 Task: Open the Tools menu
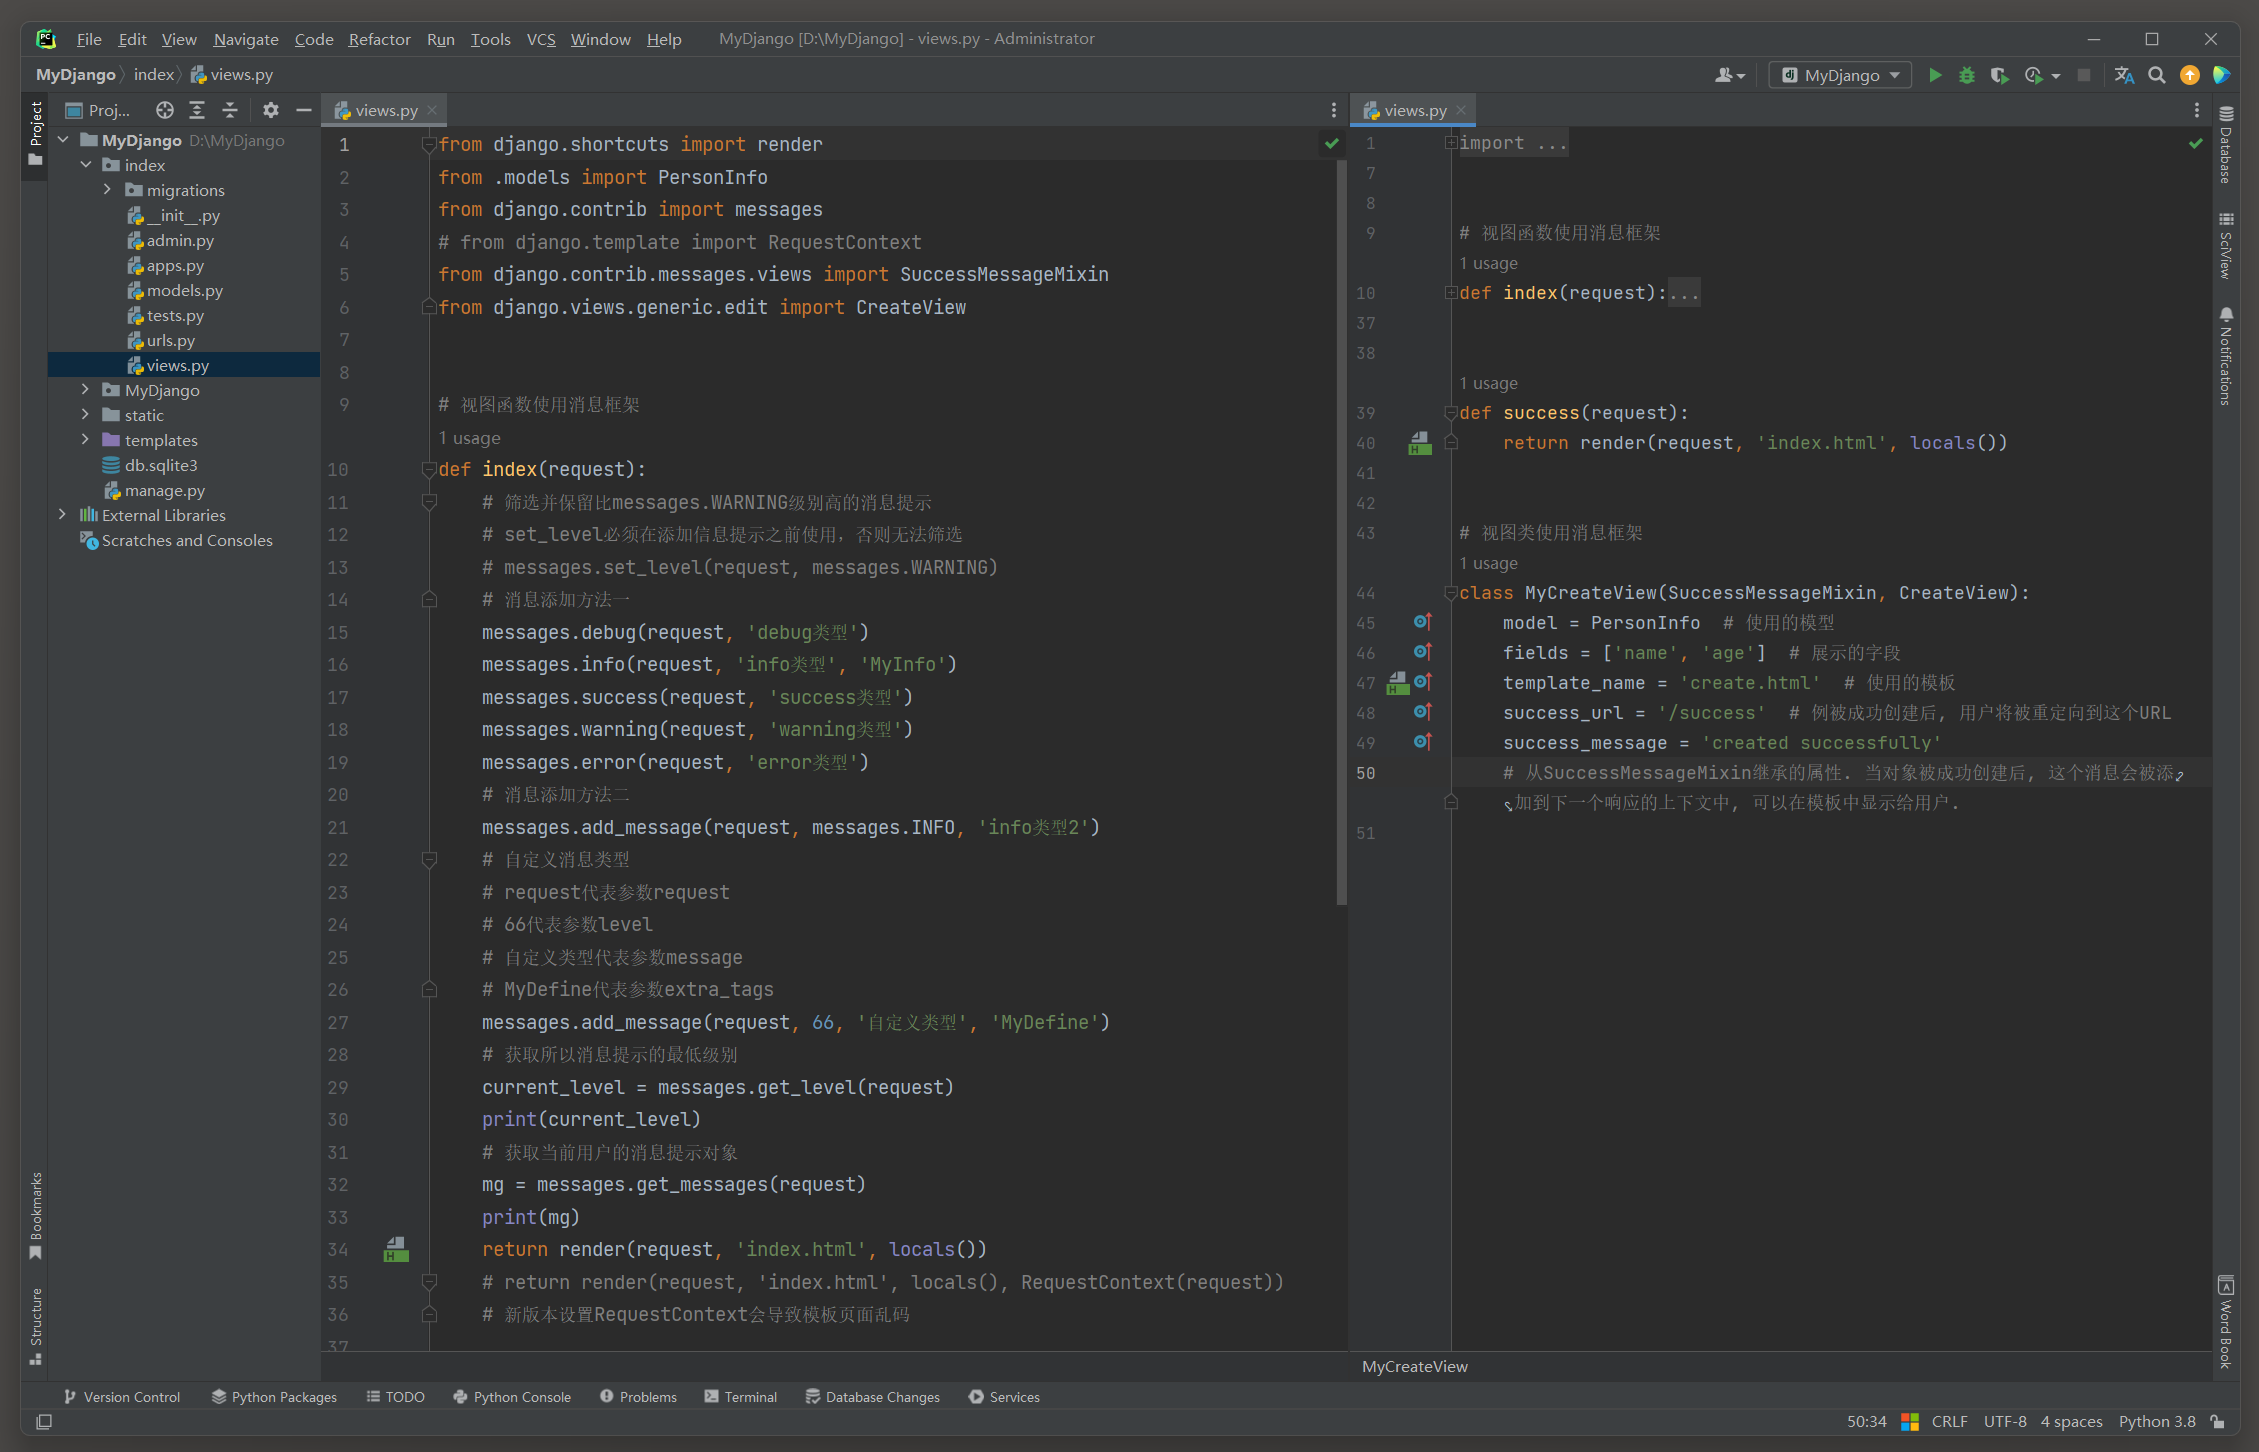click(x=490, y=39)
